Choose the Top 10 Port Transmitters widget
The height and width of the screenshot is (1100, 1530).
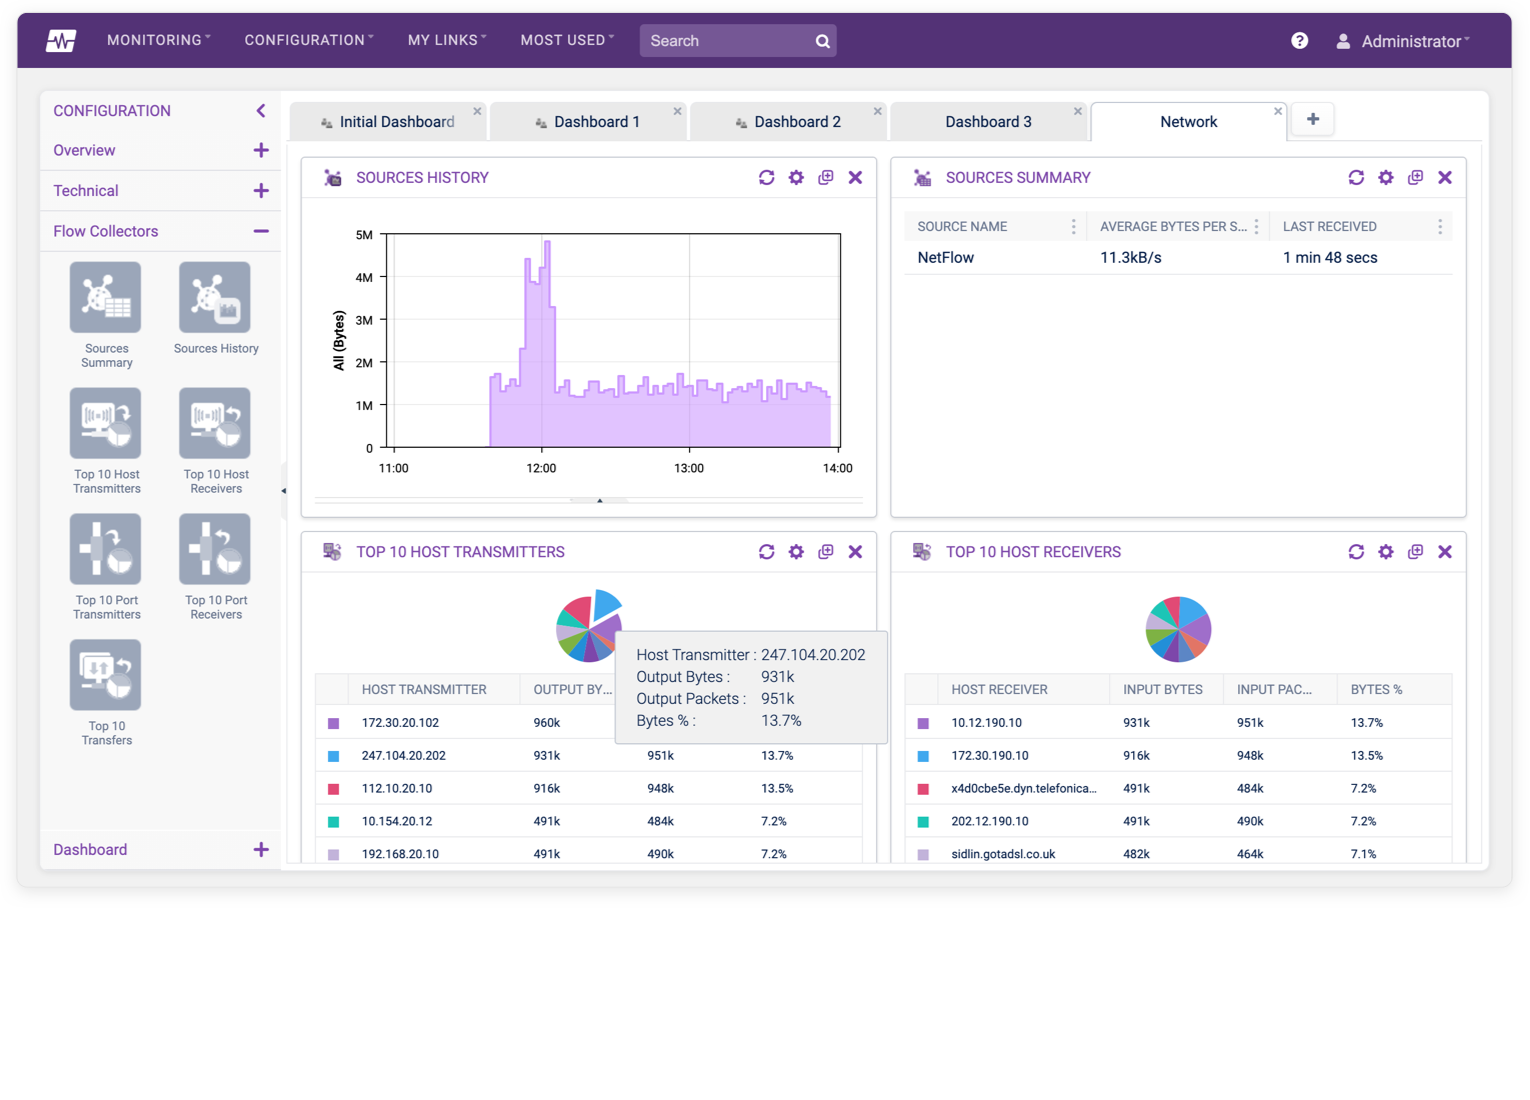[105, 548]
